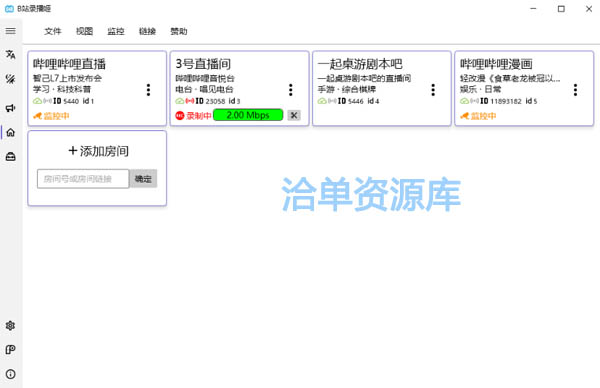The image size is (600, 388).
Task: Open three-dot menu on 一起桌游剧本吧 card
Action: pos(433,90)
